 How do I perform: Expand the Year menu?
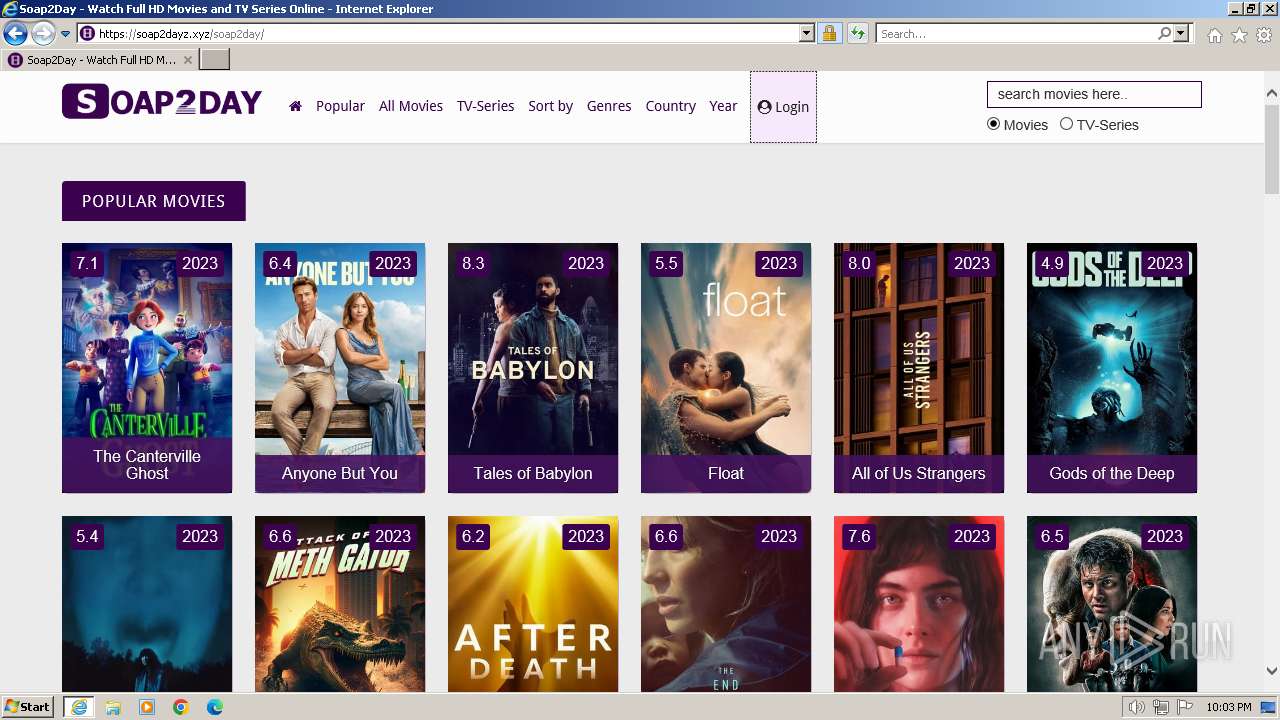pos(723,106)
